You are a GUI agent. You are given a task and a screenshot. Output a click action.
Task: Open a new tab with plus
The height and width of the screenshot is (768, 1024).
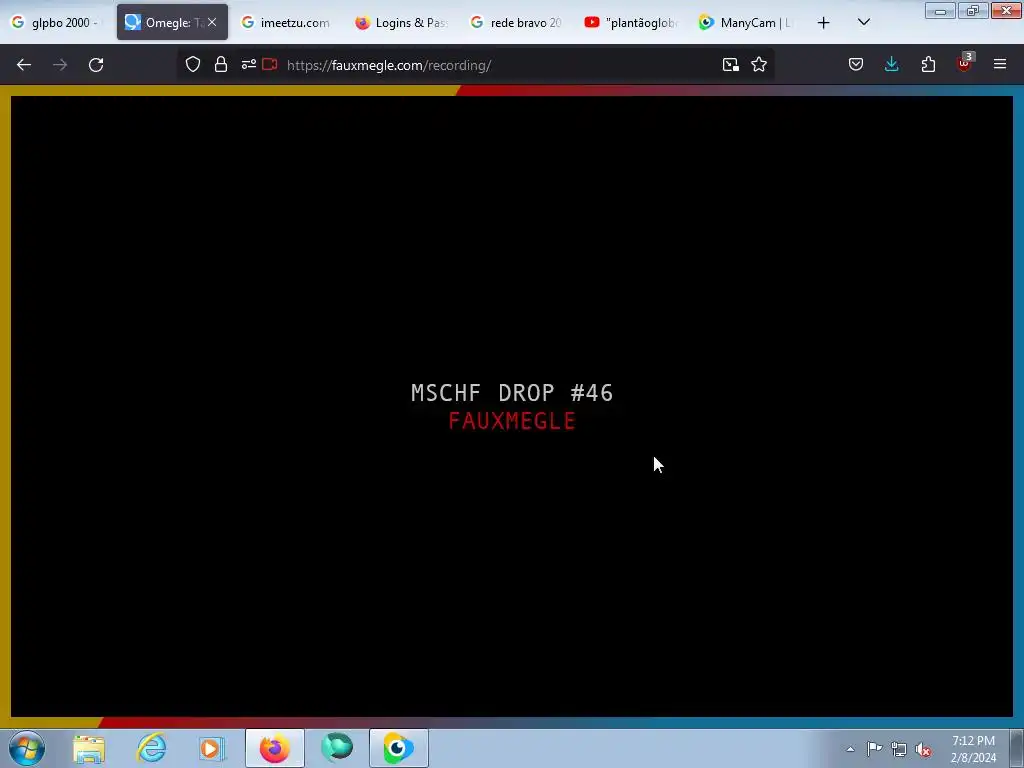tap(824, 22)
